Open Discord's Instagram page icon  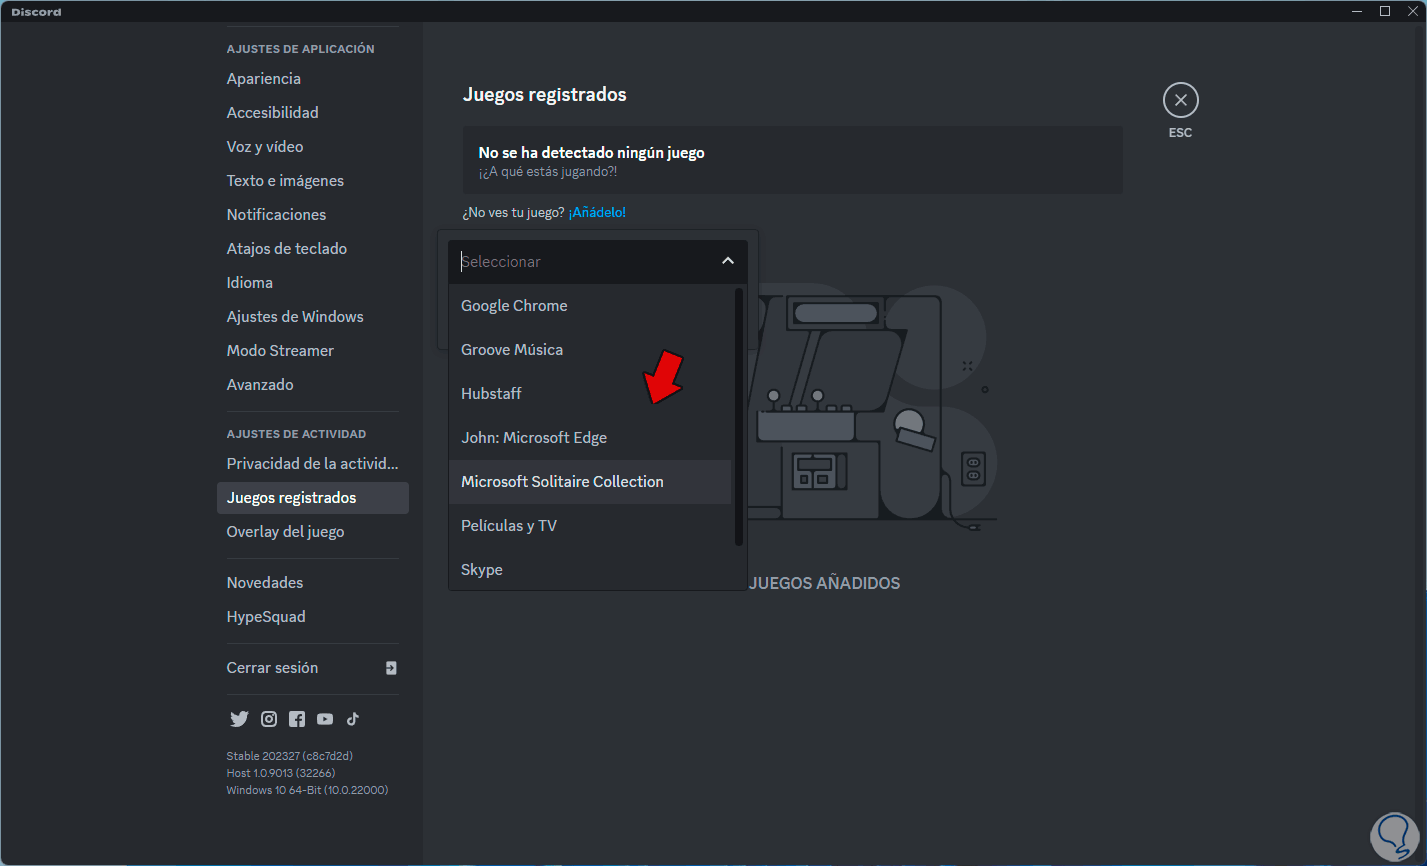(269, 719)
